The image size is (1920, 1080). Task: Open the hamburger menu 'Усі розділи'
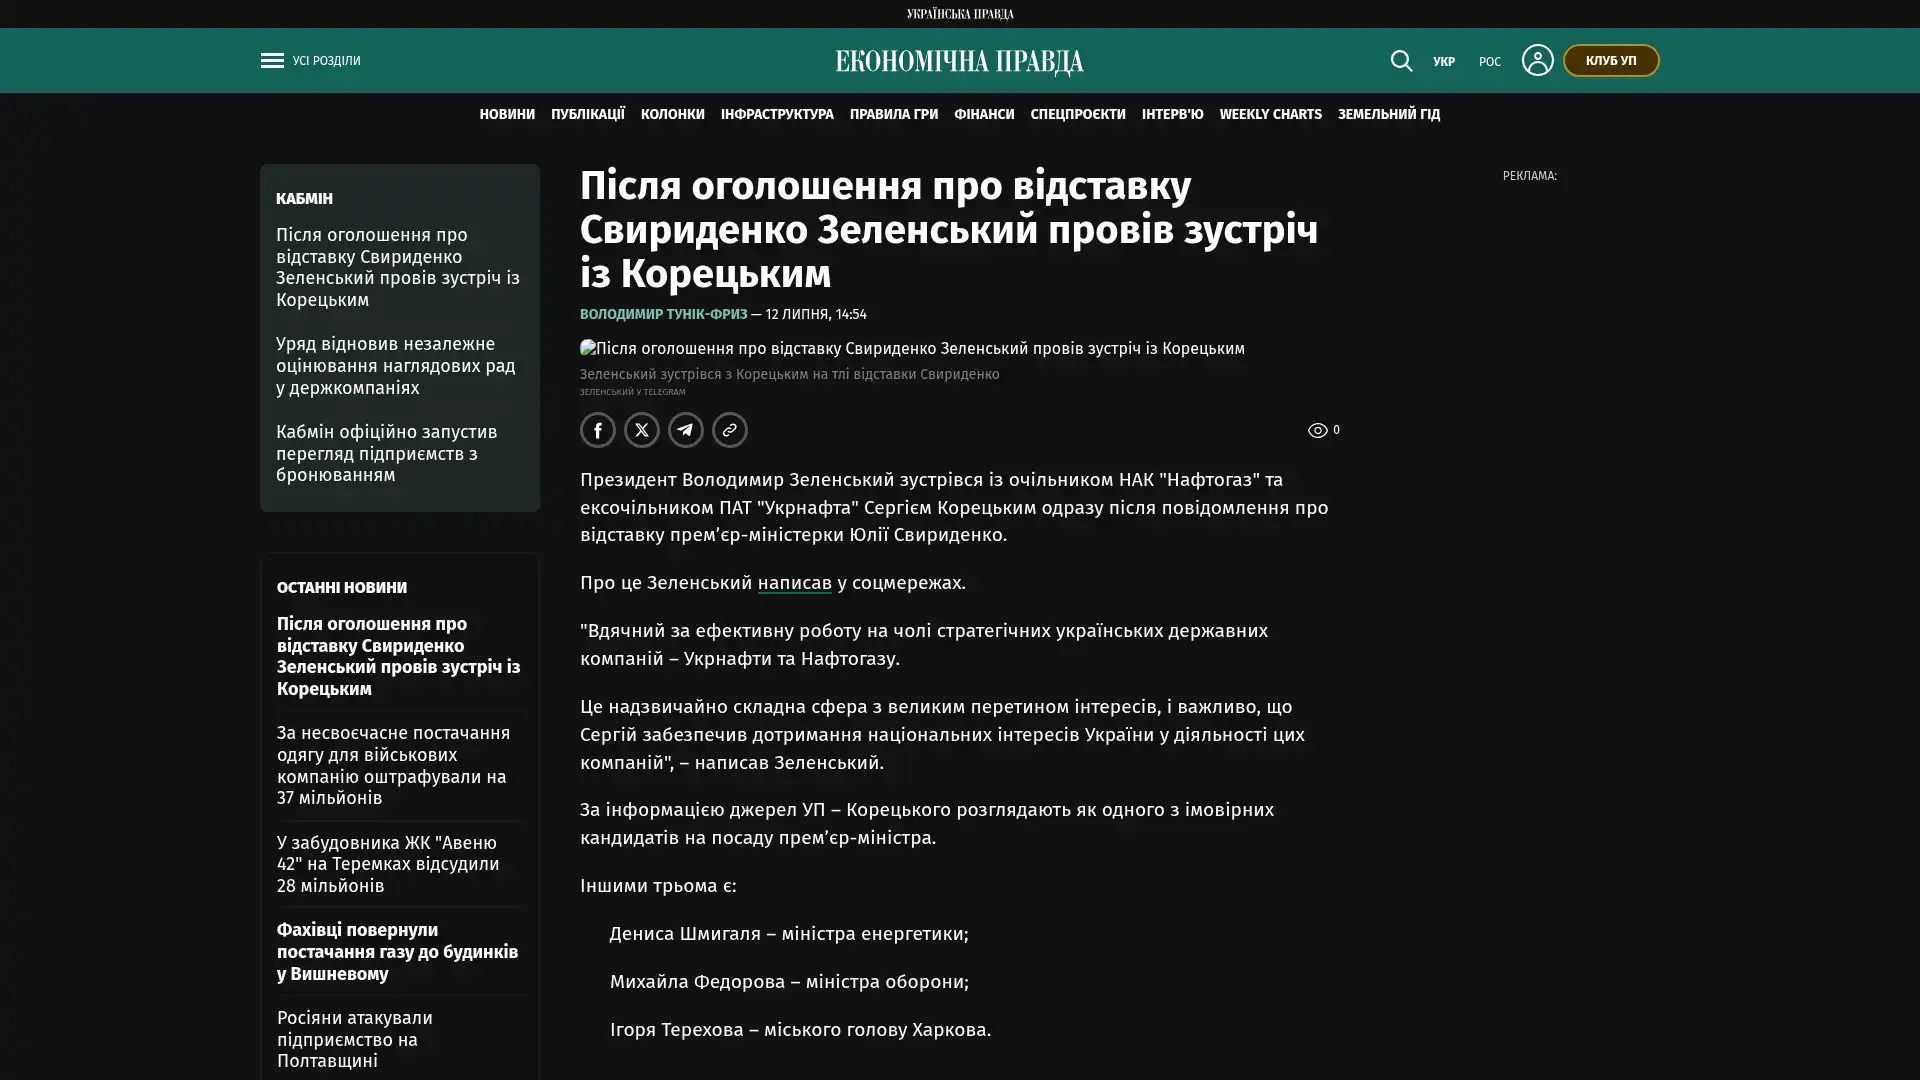[x=310, y=61]
